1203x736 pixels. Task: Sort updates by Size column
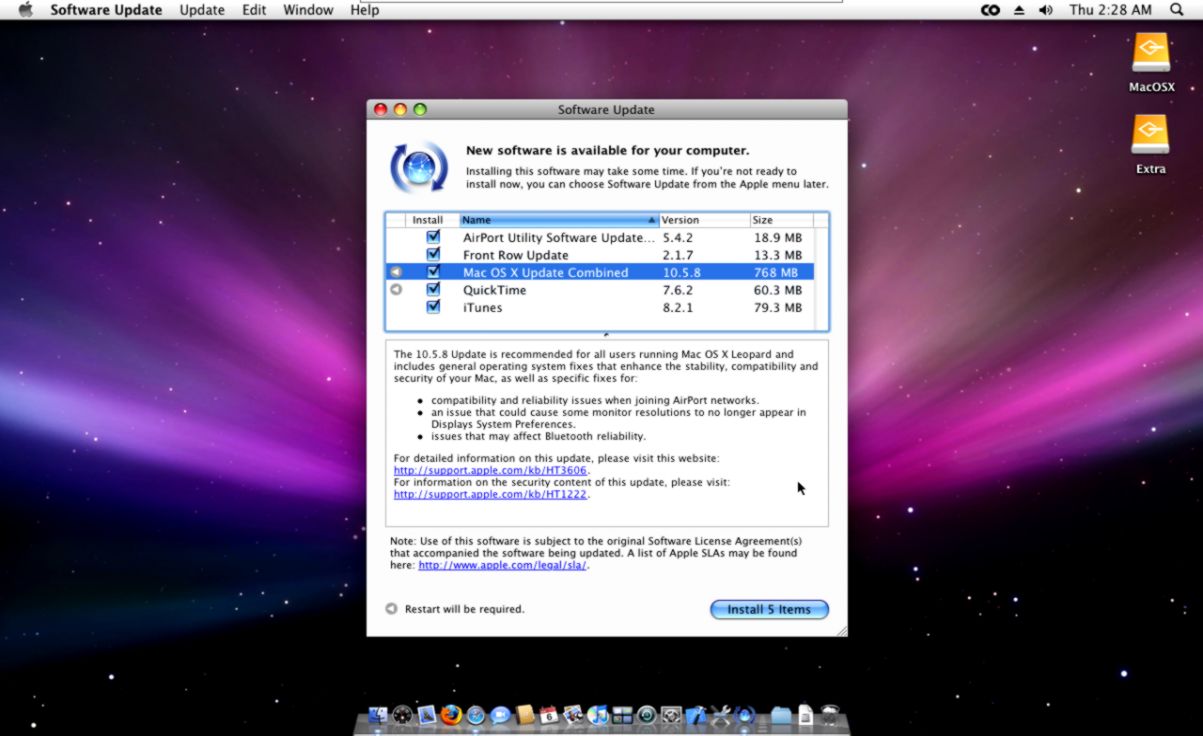781,220
